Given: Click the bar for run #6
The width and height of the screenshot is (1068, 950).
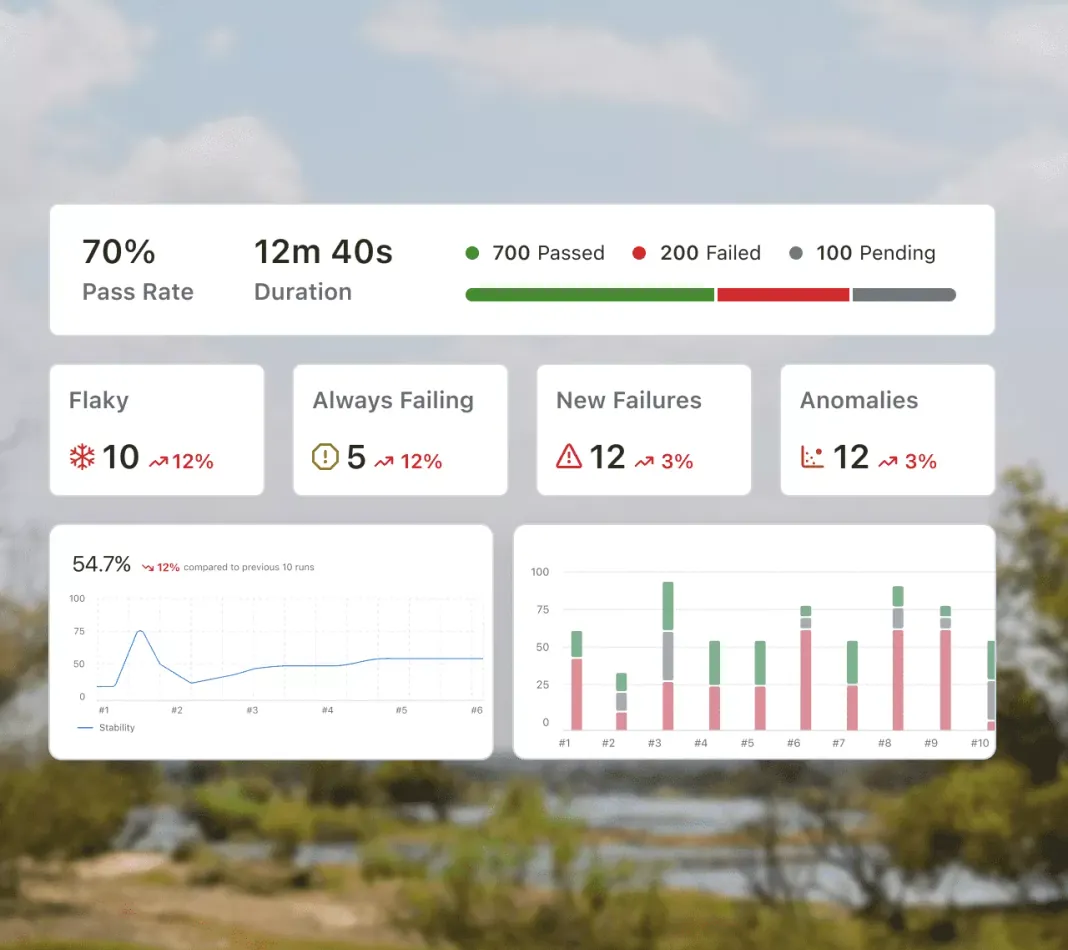Looking at the screenshot, I should click(806, 668).
